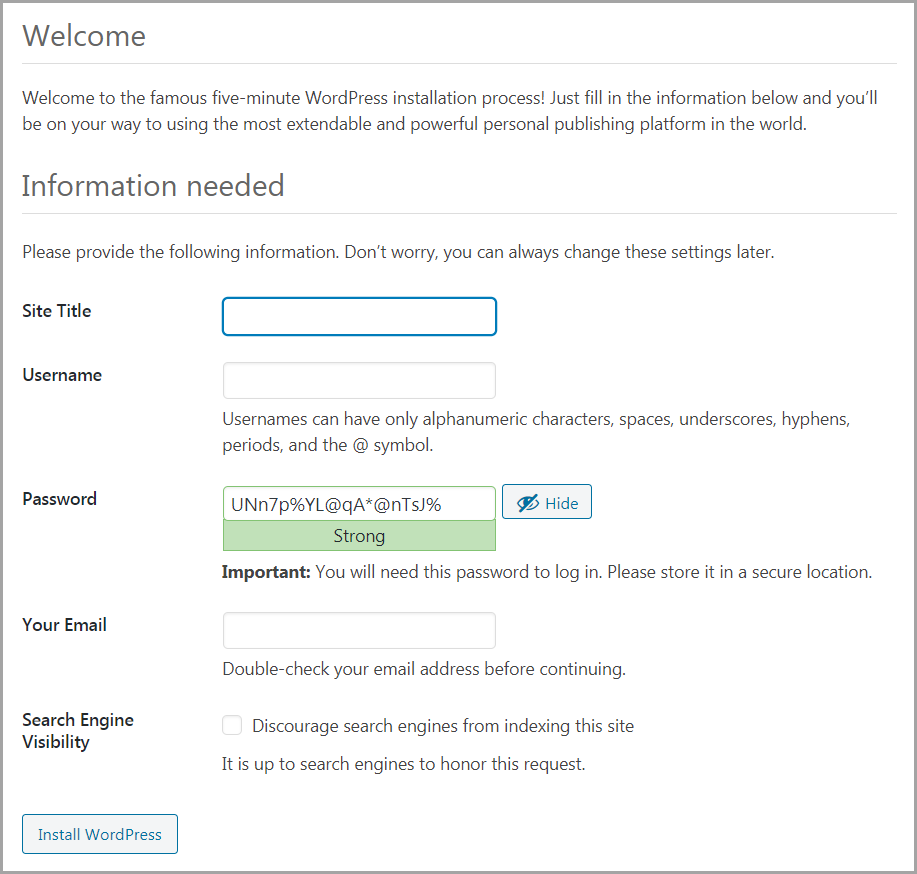
Task: Click 'Double-check your email address before continuing.' text
Action: point(424,669)
